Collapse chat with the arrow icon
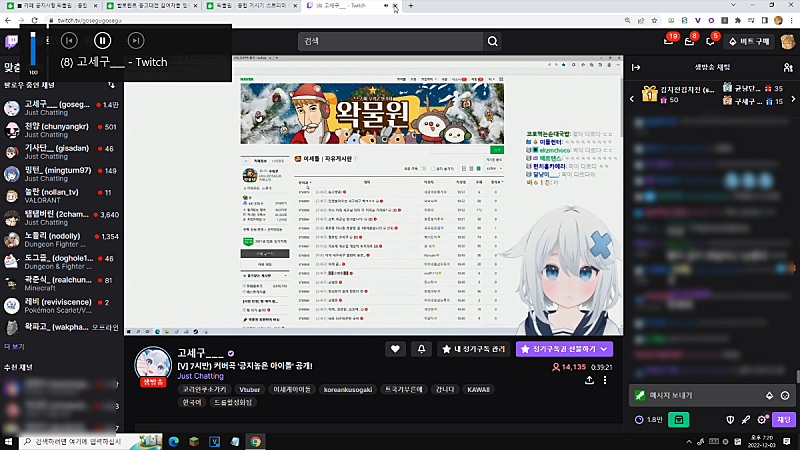 pyautogui.click(x=636, y=67)
